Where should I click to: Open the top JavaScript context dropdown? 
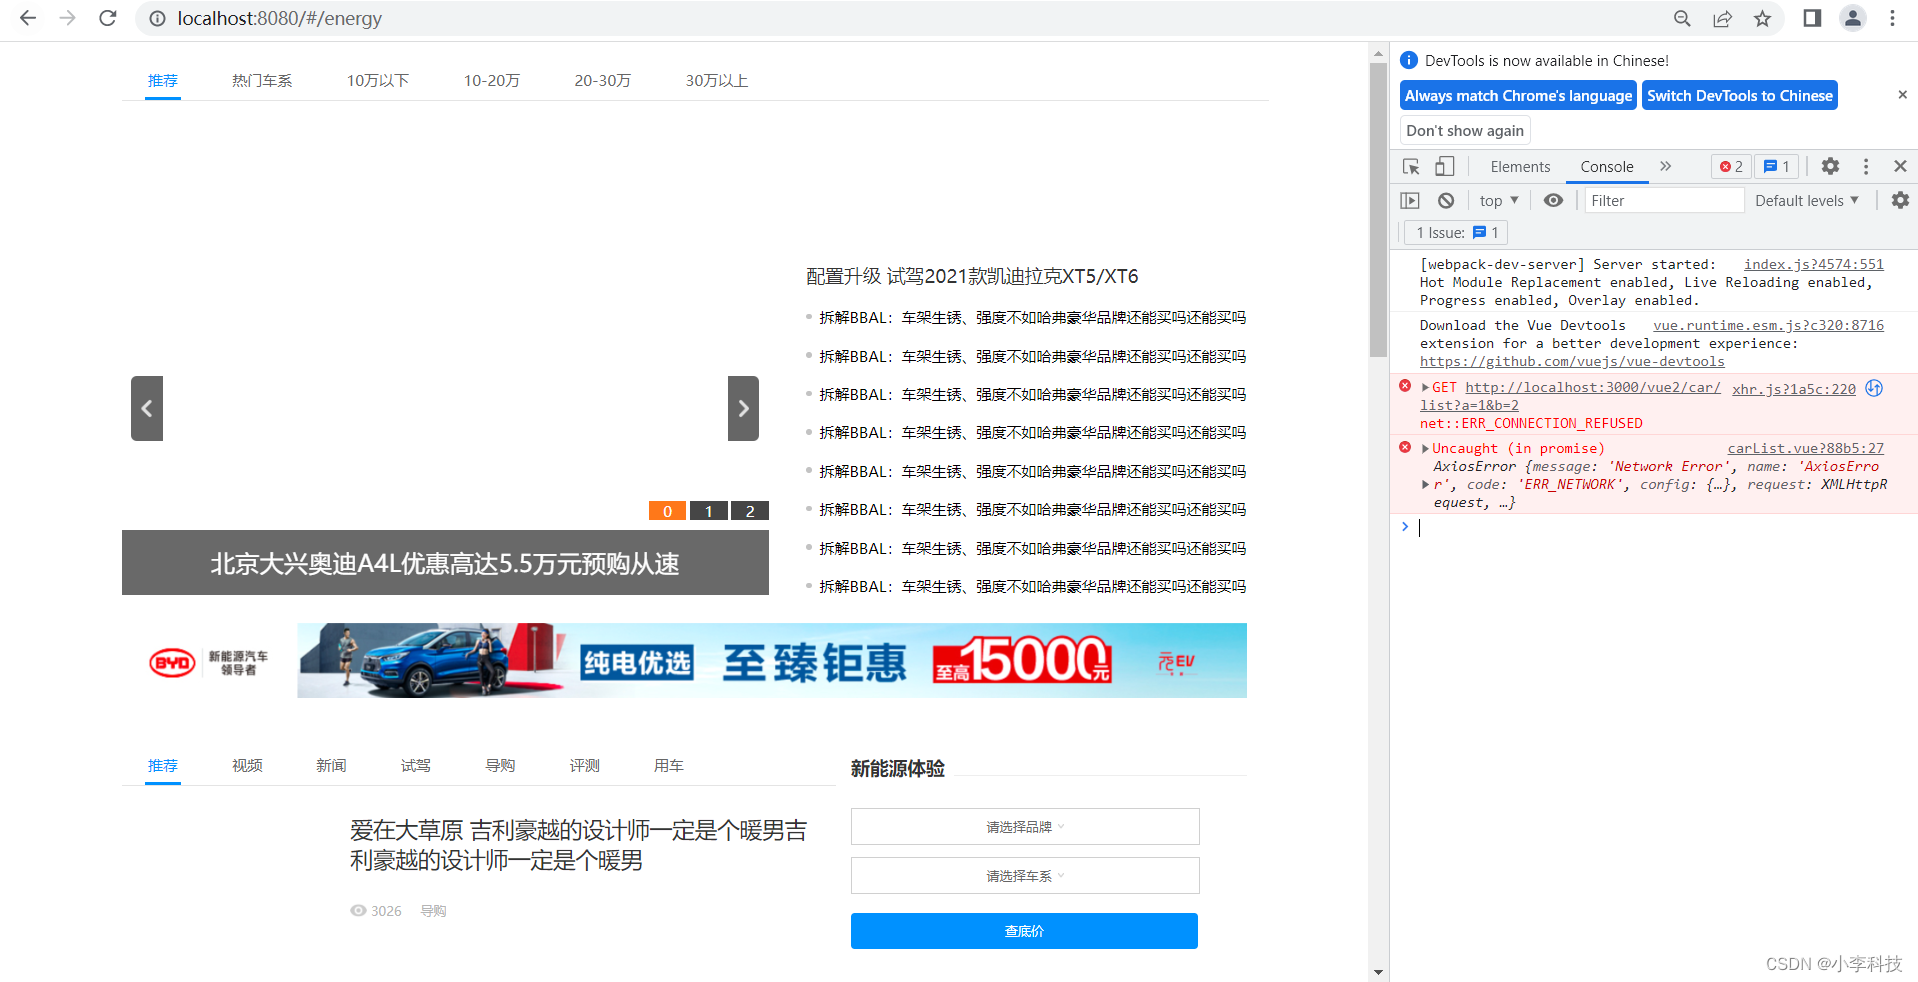[x=1499, y=200]
